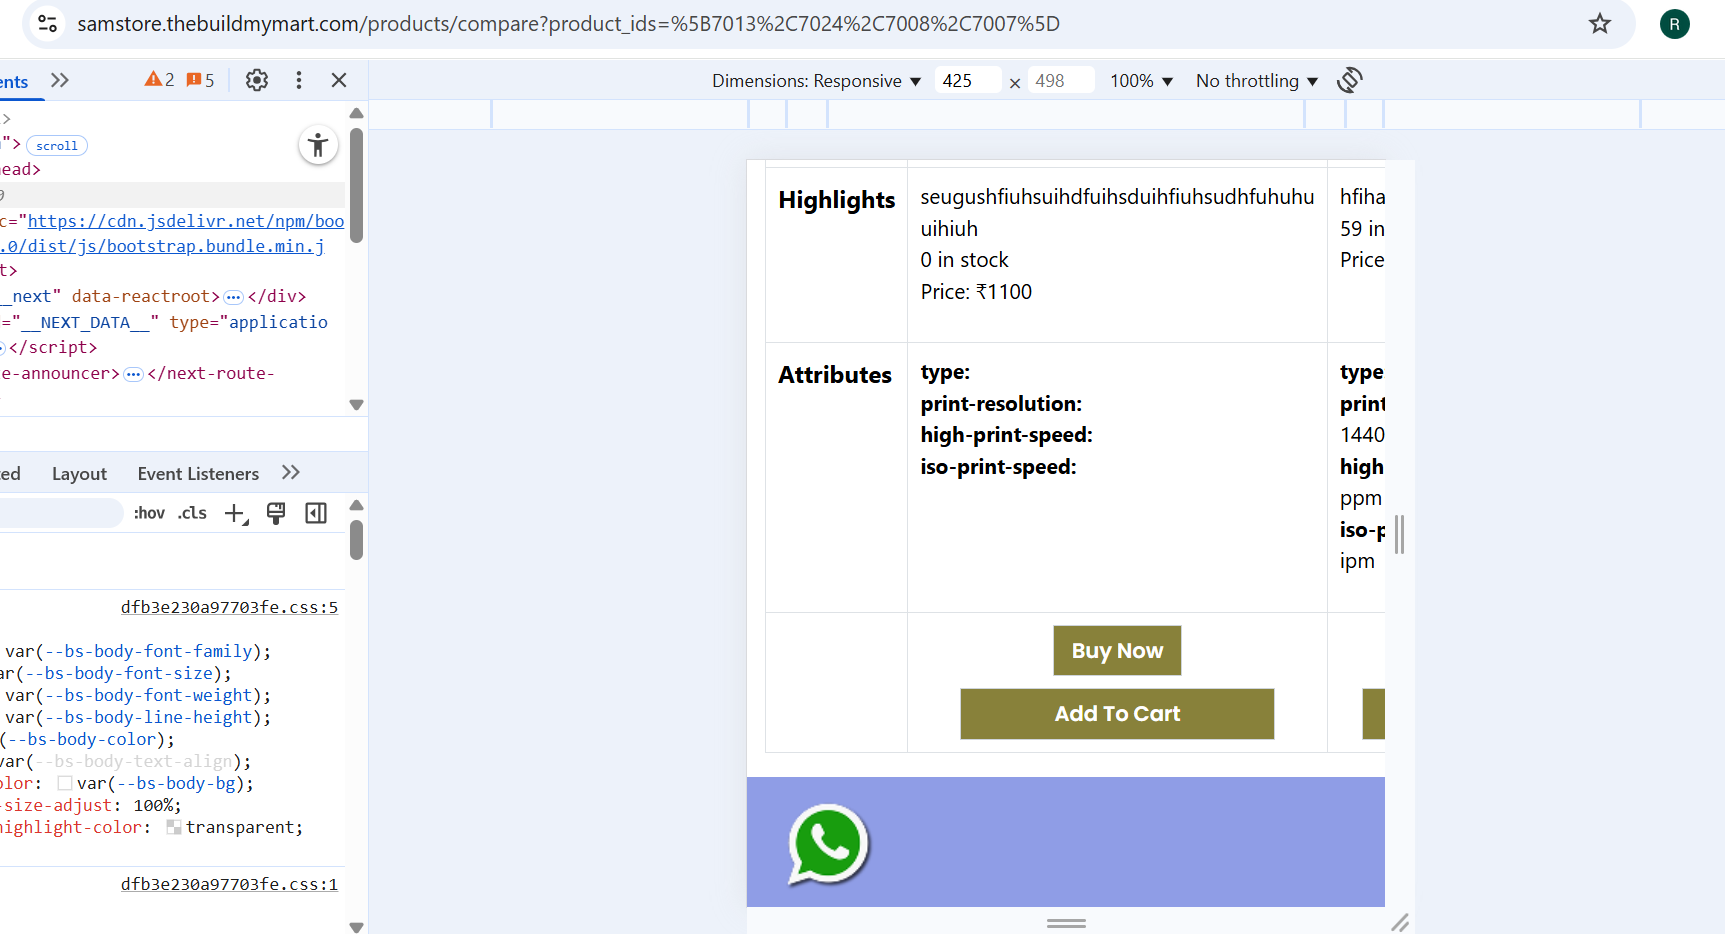Click the Add To Cart button
This screenshot has width=1725, height=934.
(1117, 714)
